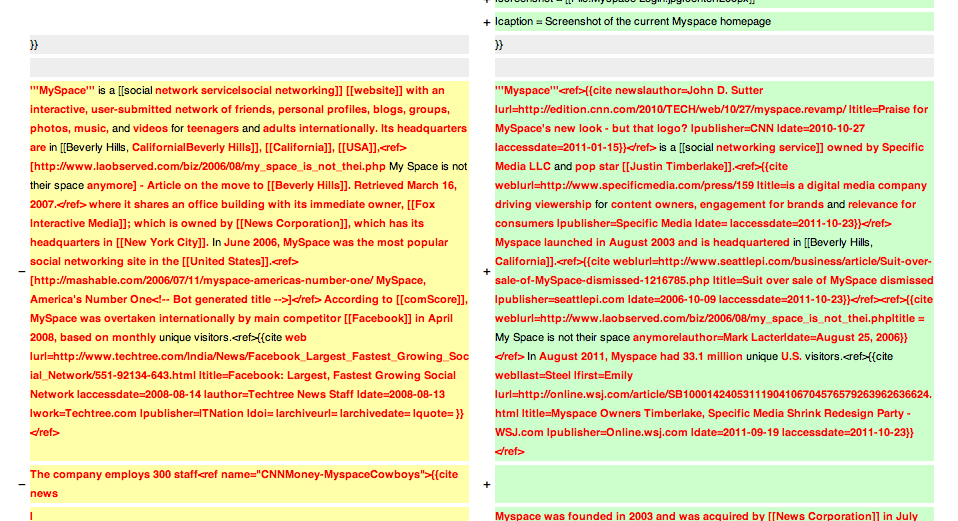Click the minus marker beside the yellow MySpace paragraph
The image size is (958, 521).
pos(22,271)
